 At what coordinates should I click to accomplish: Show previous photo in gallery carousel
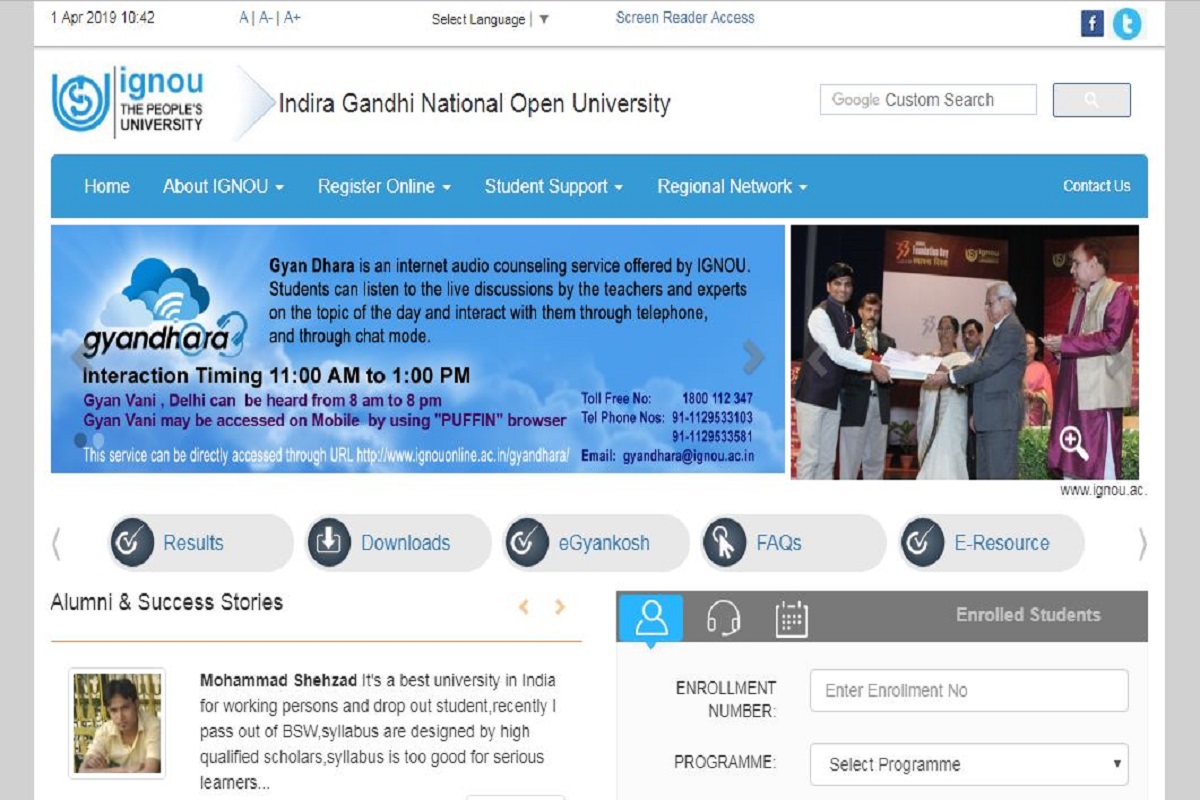click(818, 358)
